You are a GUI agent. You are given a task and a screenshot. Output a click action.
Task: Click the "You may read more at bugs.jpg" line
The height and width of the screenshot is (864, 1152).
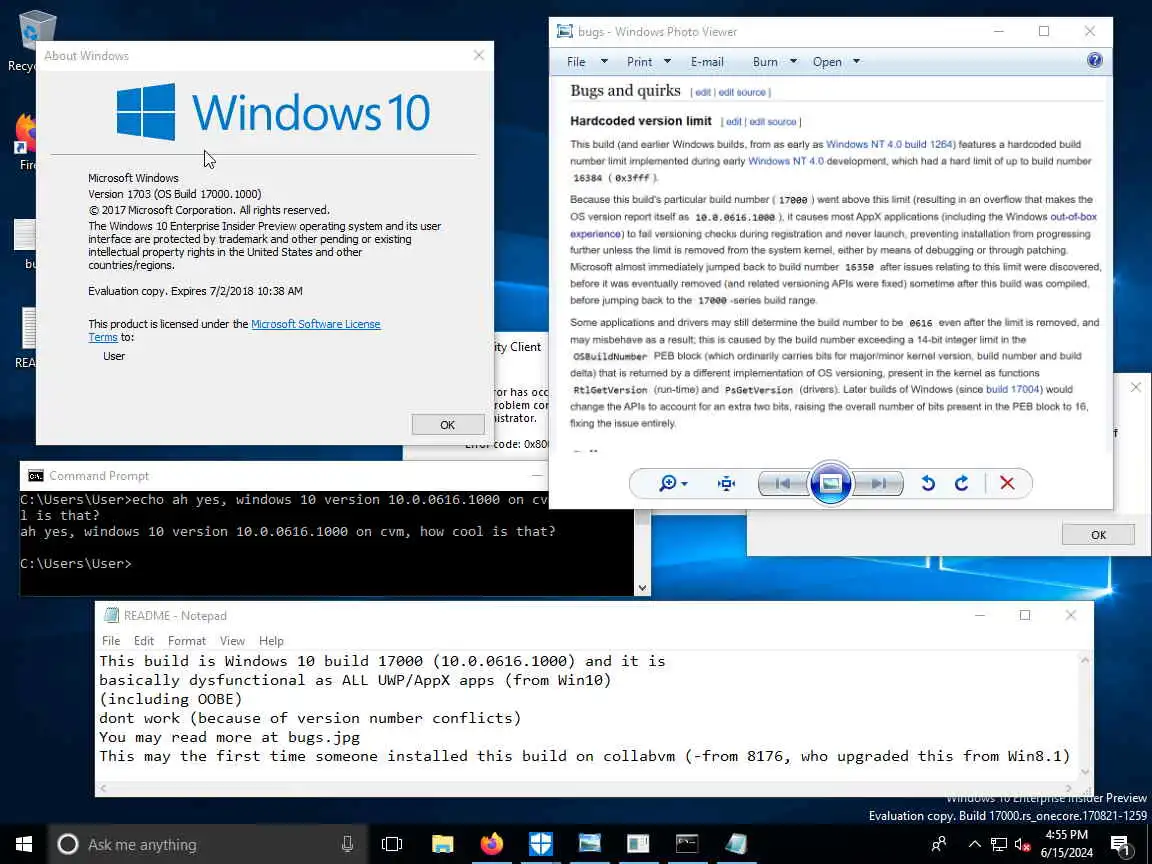coord(230,737)
